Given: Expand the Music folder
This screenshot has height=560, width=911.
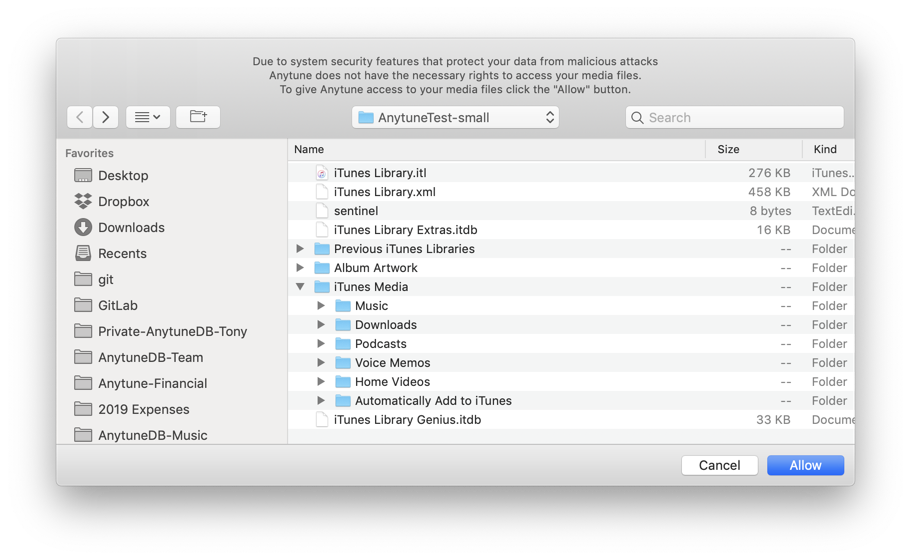Looking at the screenshot, I should (x=321, y=306).
